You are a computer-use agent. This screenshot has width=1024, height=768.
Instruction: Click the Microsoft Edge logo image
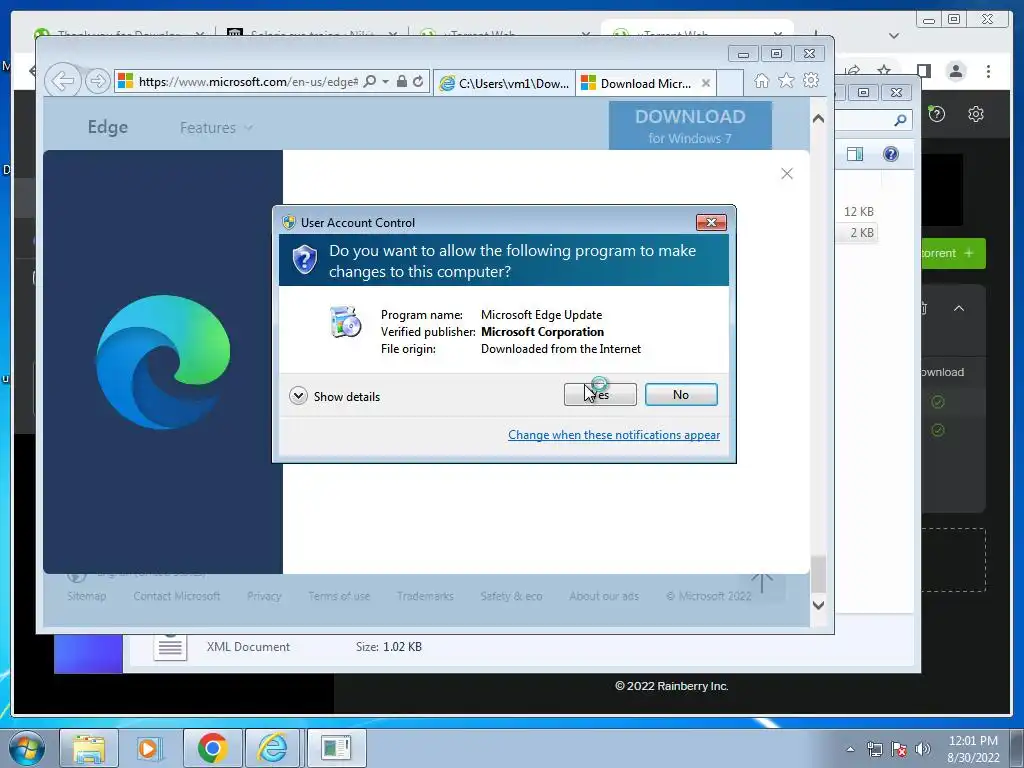click(x=163, y=362)
